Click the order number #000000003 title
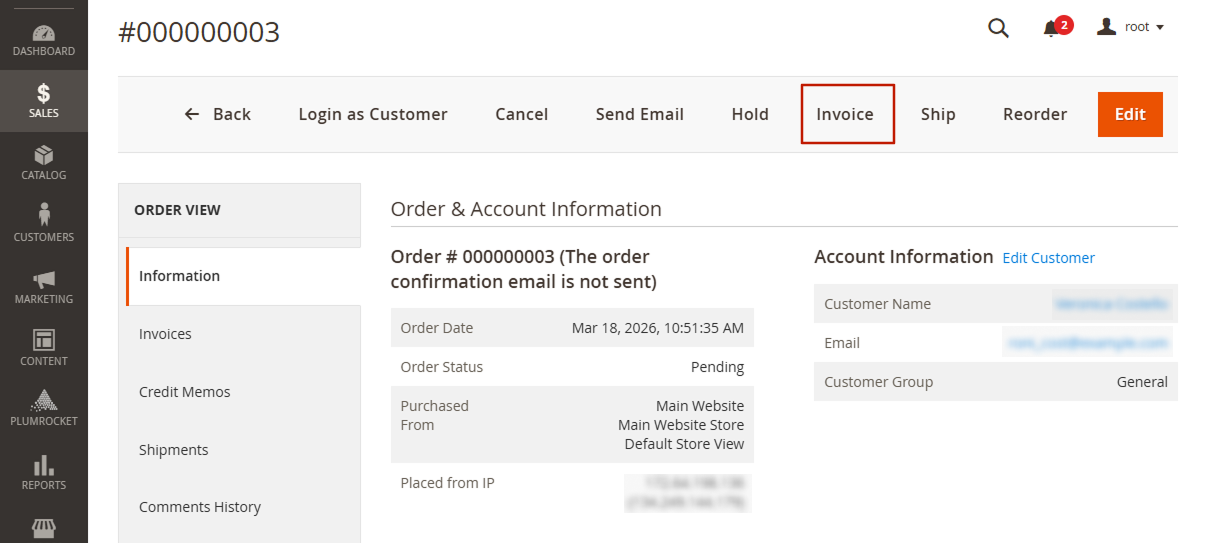 click(199, 32)
